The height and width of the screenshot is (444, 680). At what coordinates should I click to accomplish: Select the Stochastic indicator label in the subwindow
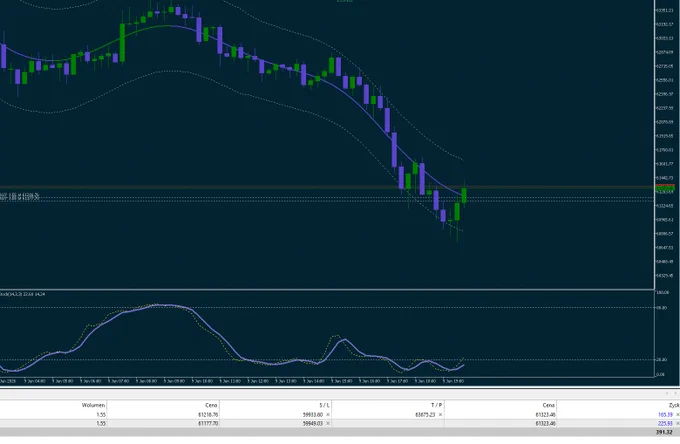pos(22,294)
